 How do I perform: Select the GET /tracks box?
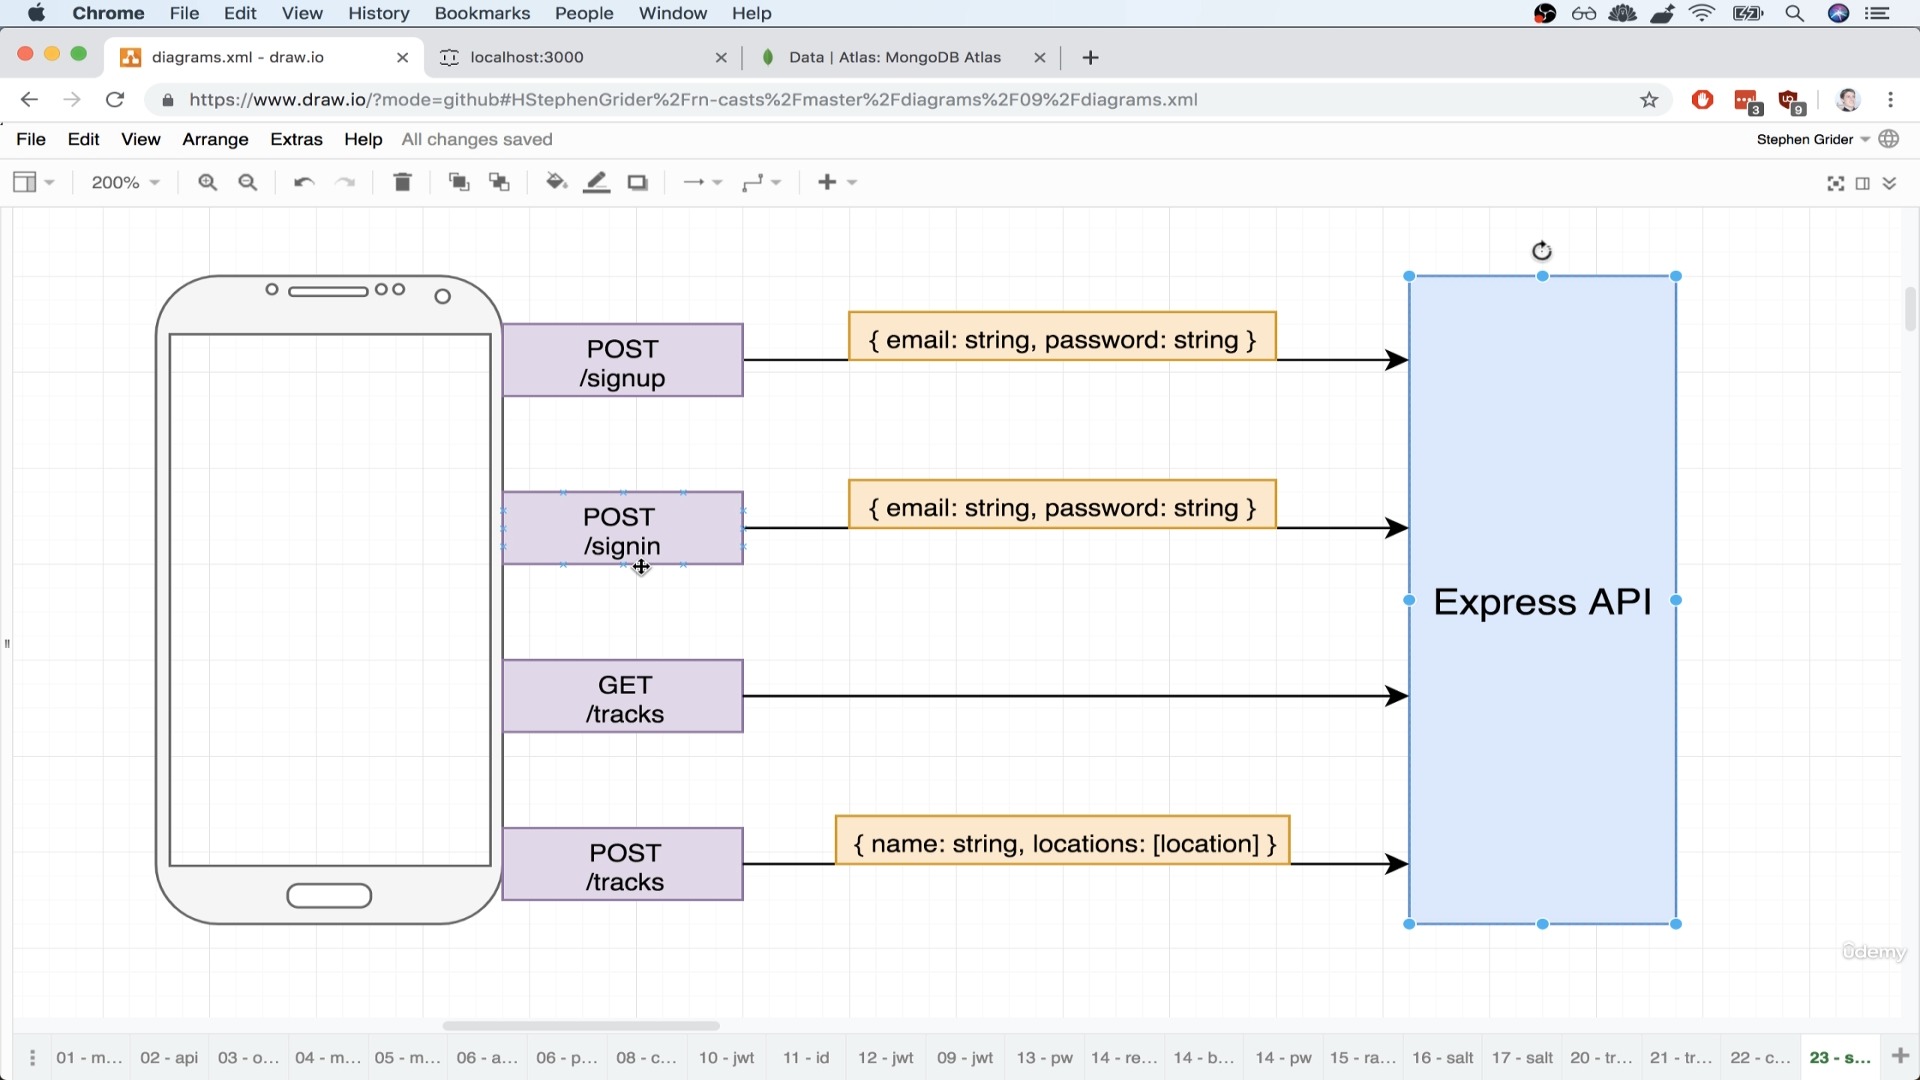[x=622, y=696]
